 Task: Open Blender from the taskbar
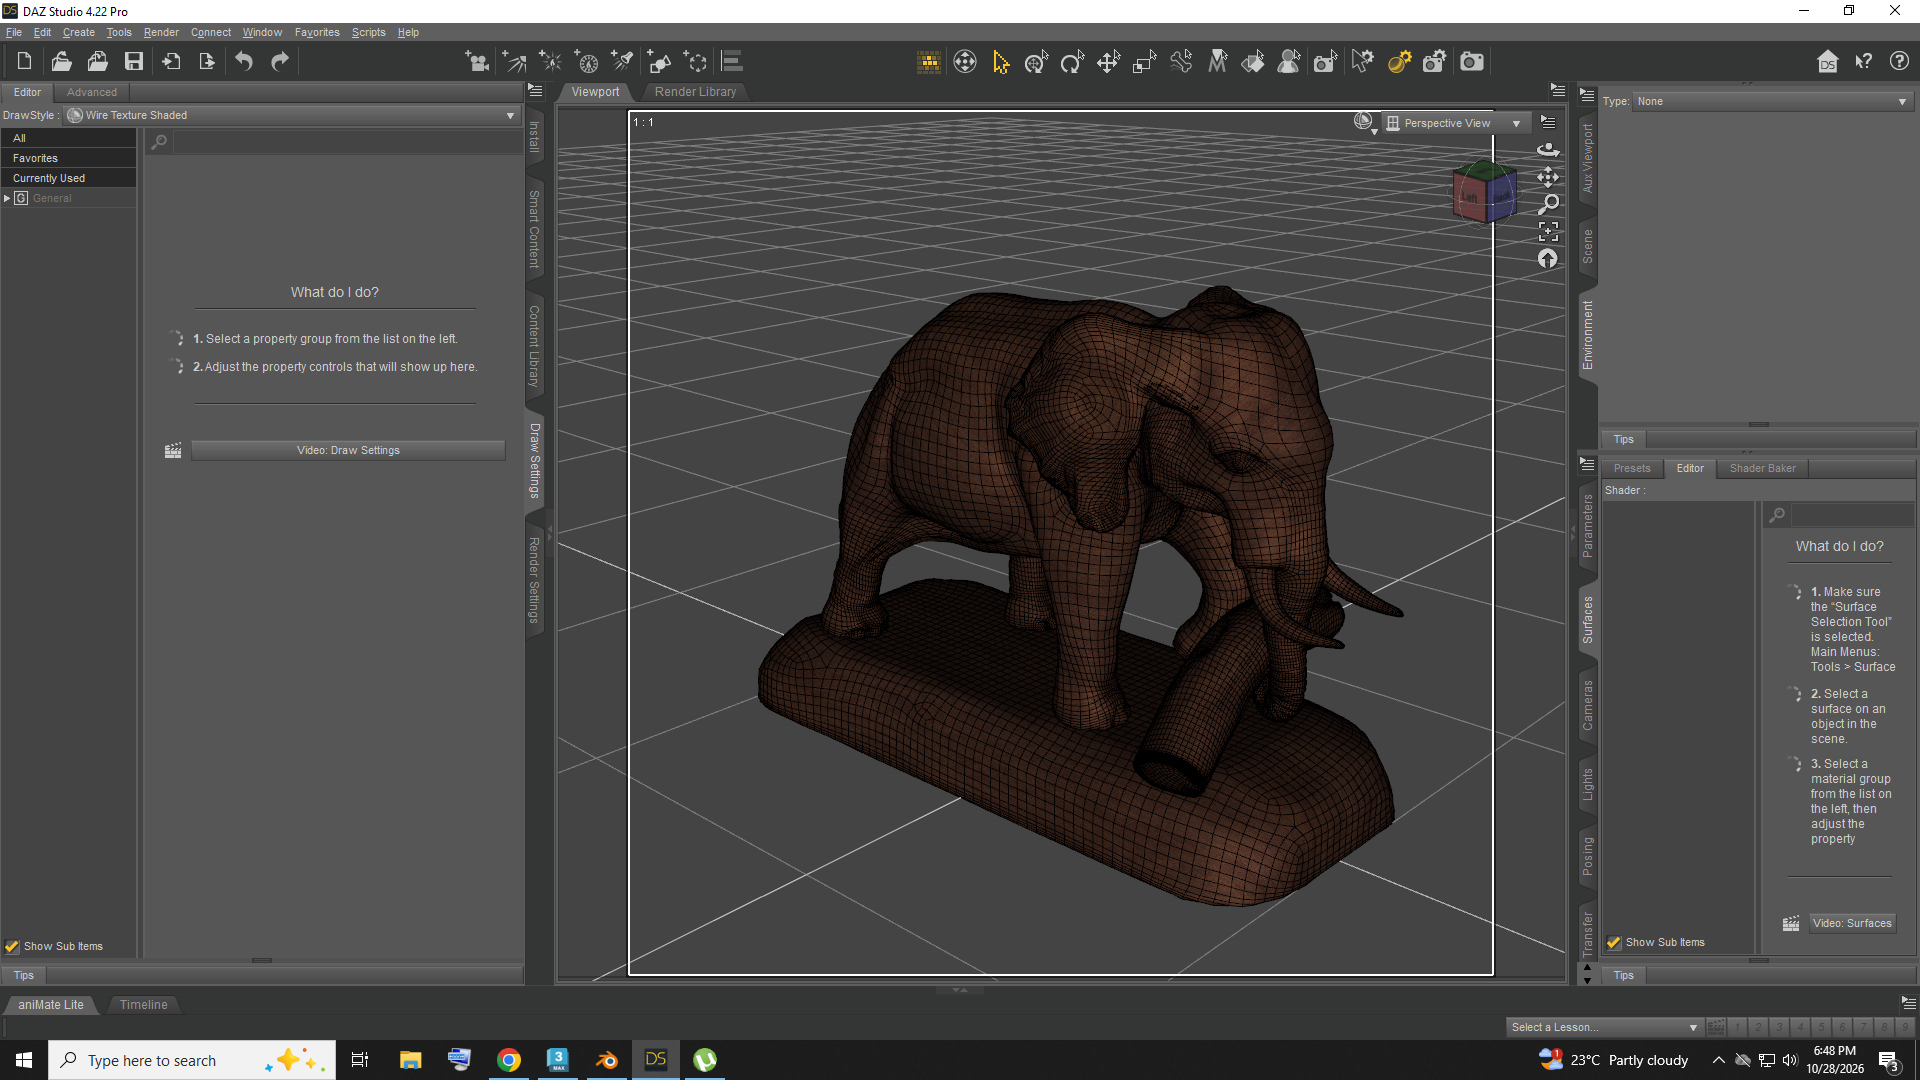pyautogui.click(x=606, y=1060)
